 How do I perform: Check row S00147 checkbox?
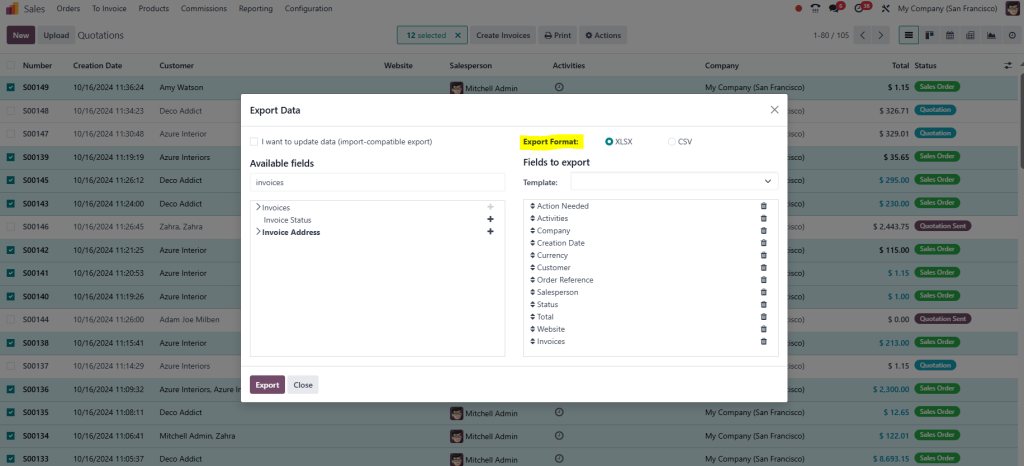[x=10, y=134]
